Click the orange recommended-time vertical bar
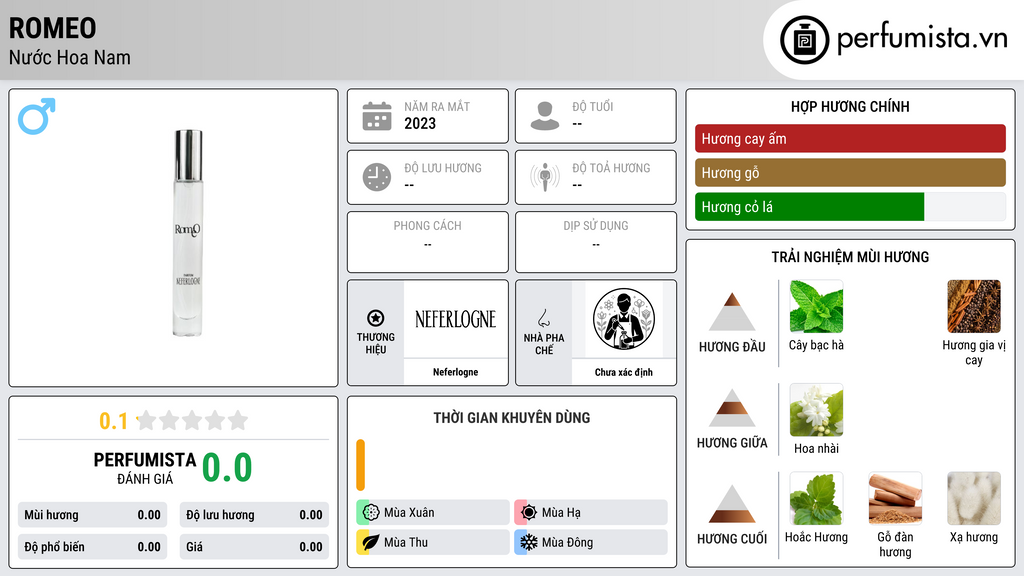 (x=360, y=465)
